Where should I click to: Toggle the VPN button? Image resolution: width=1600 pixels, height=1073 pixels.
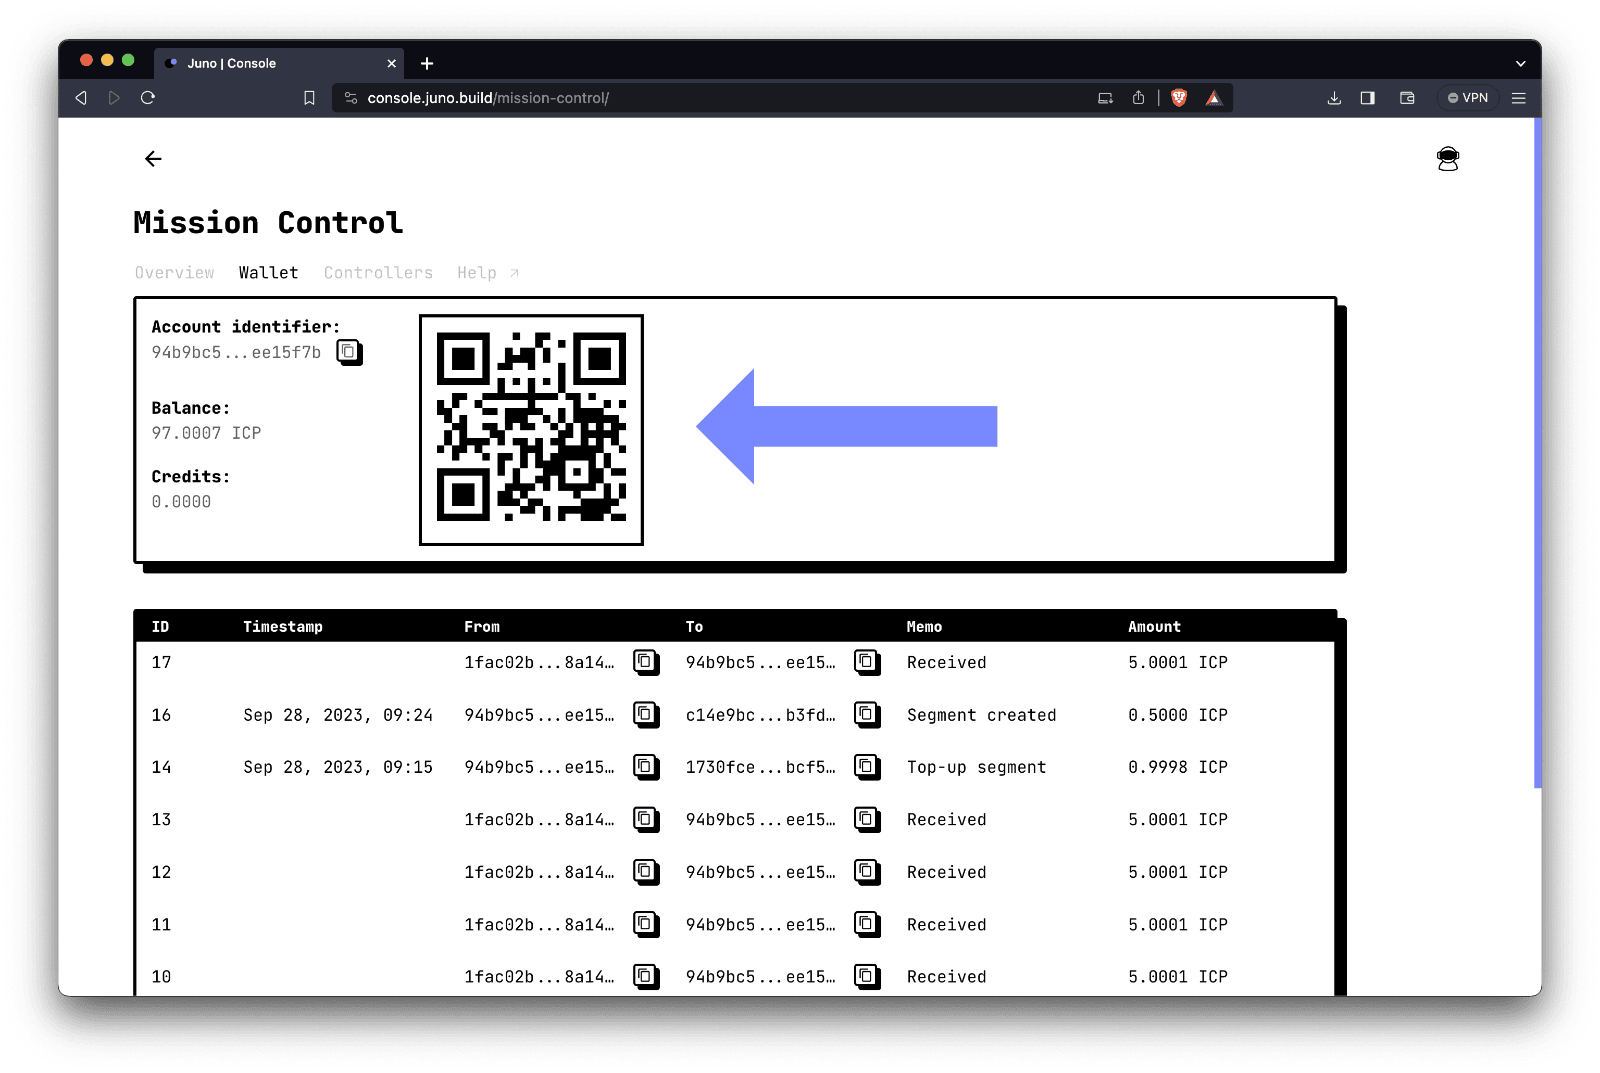click(1468, 98)
